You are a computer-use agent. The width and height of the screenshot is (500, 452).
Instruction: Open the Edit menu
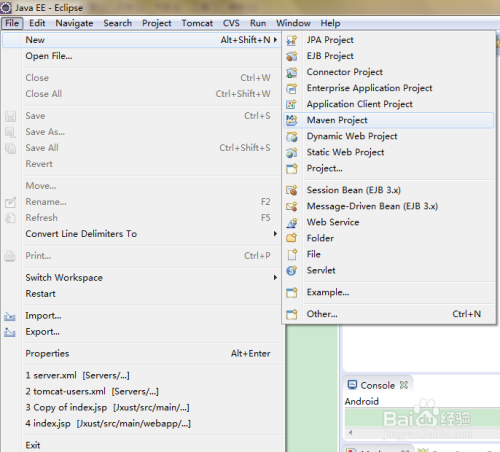point(37,23)
